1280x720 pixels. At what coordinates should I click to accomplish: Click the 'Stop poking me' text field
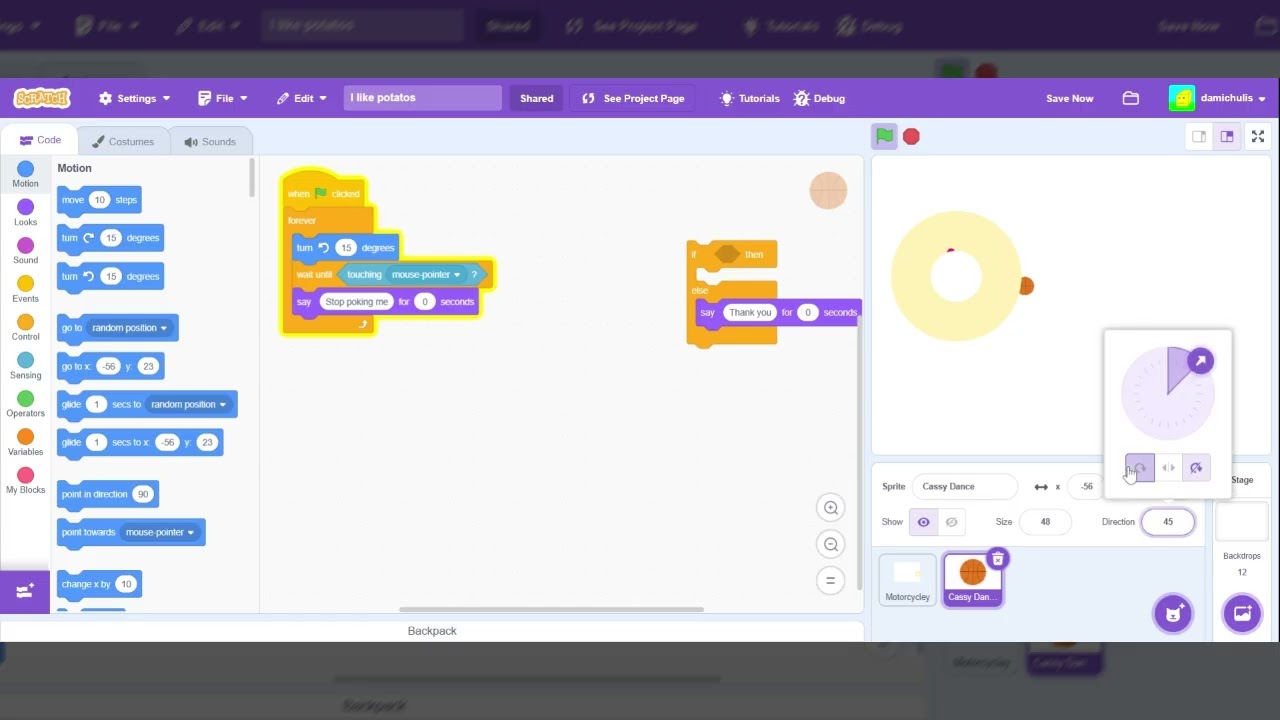click(x=356, y=301)
